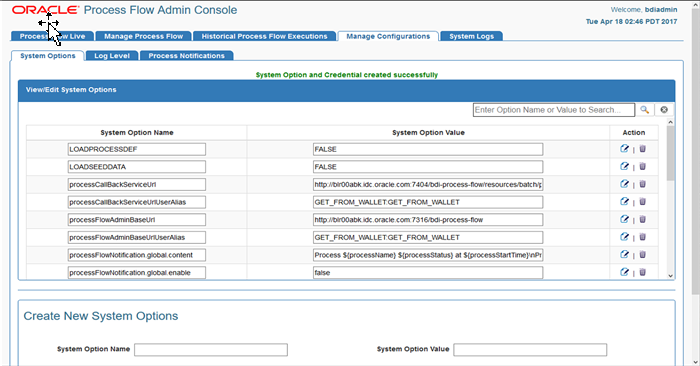Image resolution: width=700 pixels, height=366 pixels.
Task: Click the processCallBackServiceUrl URL value field
Action: (x=428, y=184)
